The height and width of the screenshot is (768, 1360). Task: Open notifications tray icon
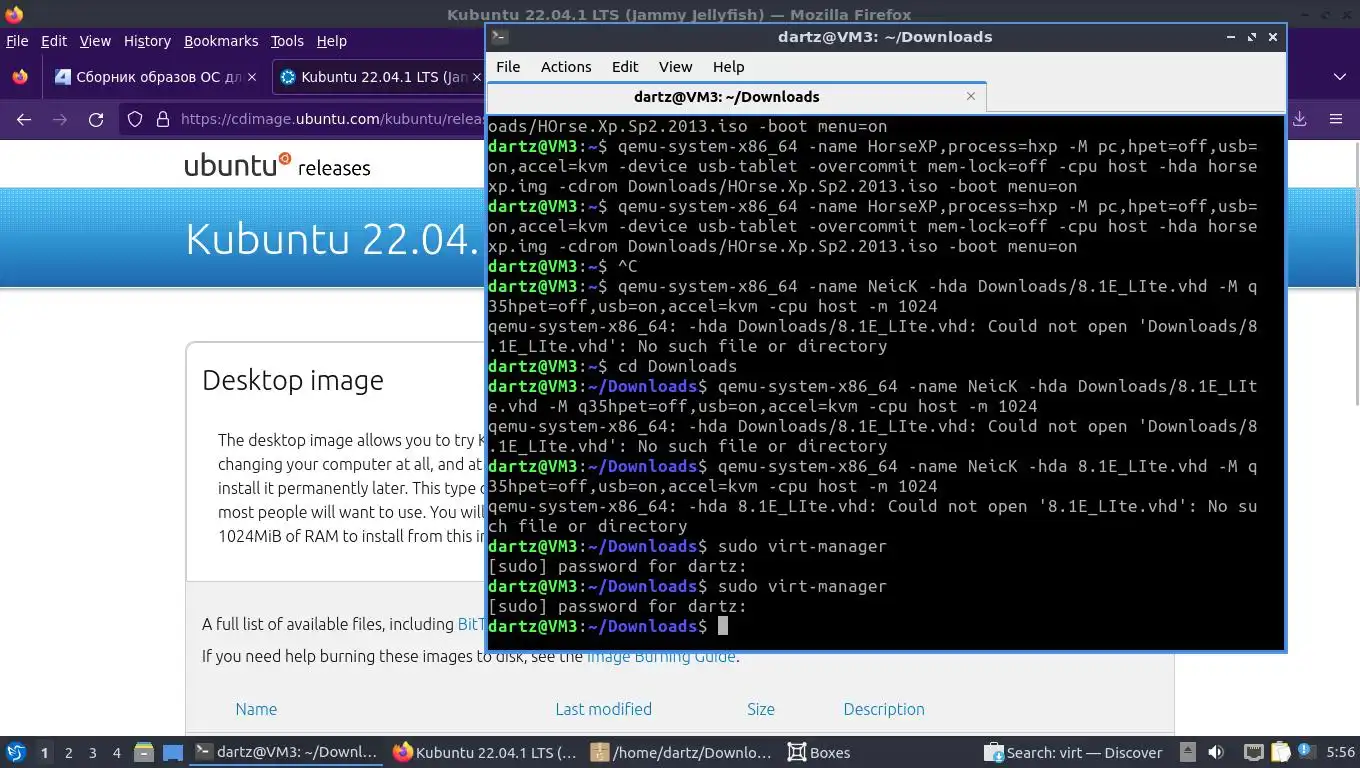click(x=1307, y=752)
